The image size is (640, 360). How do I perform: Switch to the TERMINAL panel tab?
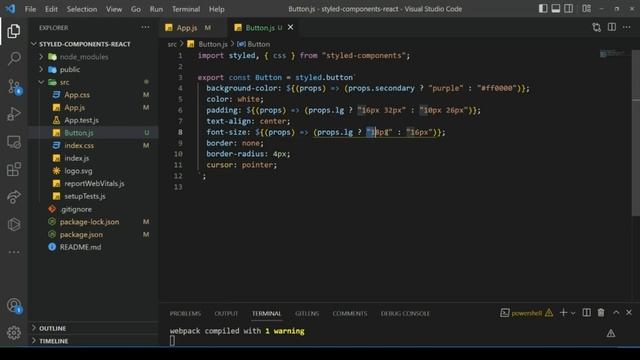(x=267, y=313)
